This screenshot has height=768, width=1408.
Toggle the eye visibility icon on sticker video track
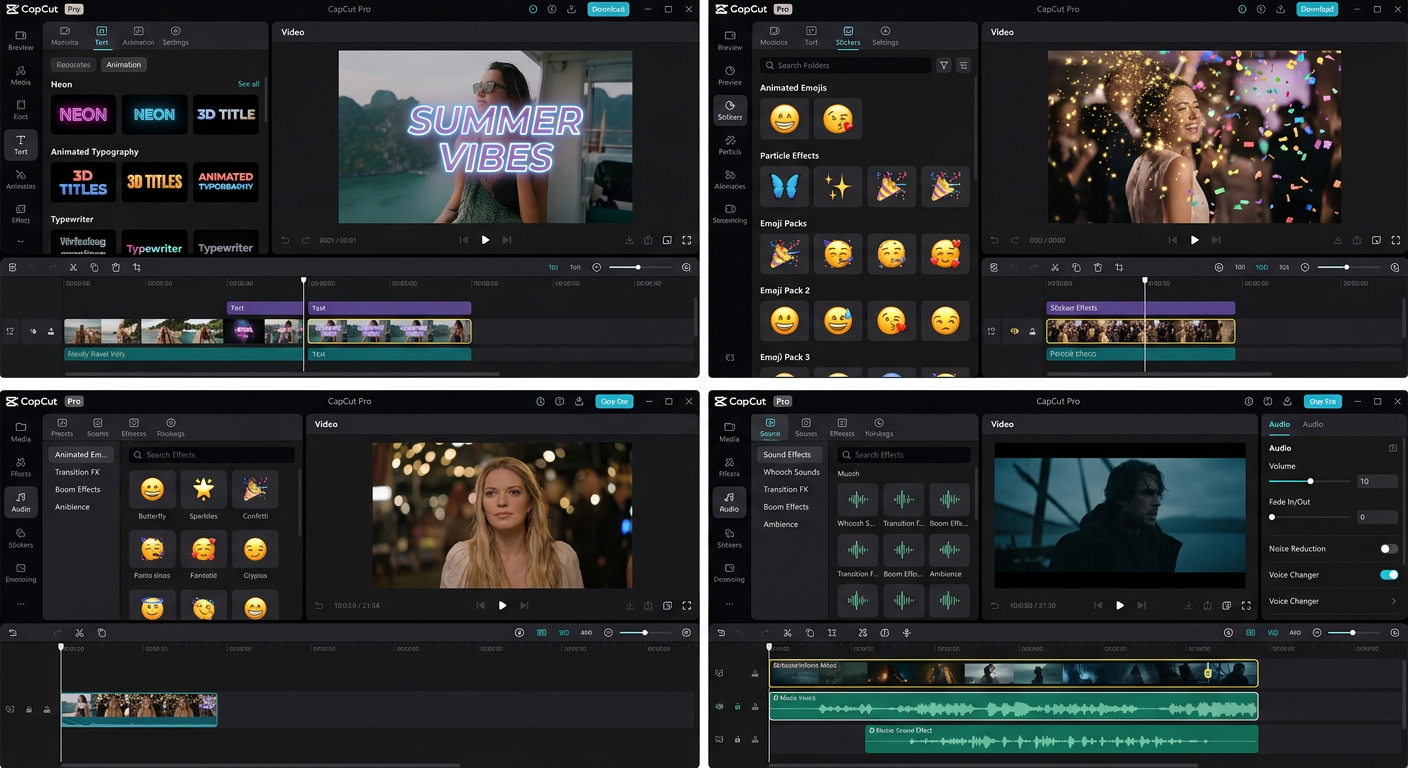(1014, 331)
